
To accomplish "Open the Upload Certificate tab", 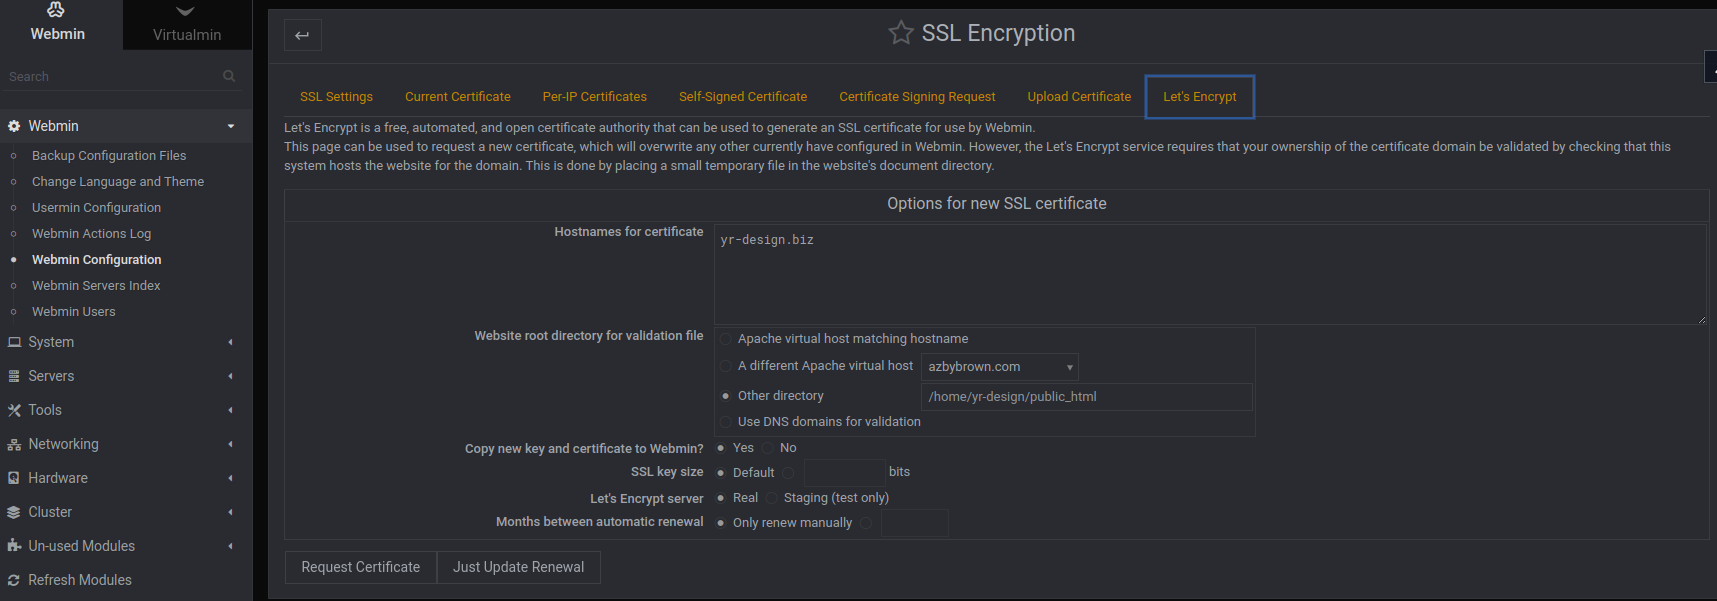I will point(1079,97).
